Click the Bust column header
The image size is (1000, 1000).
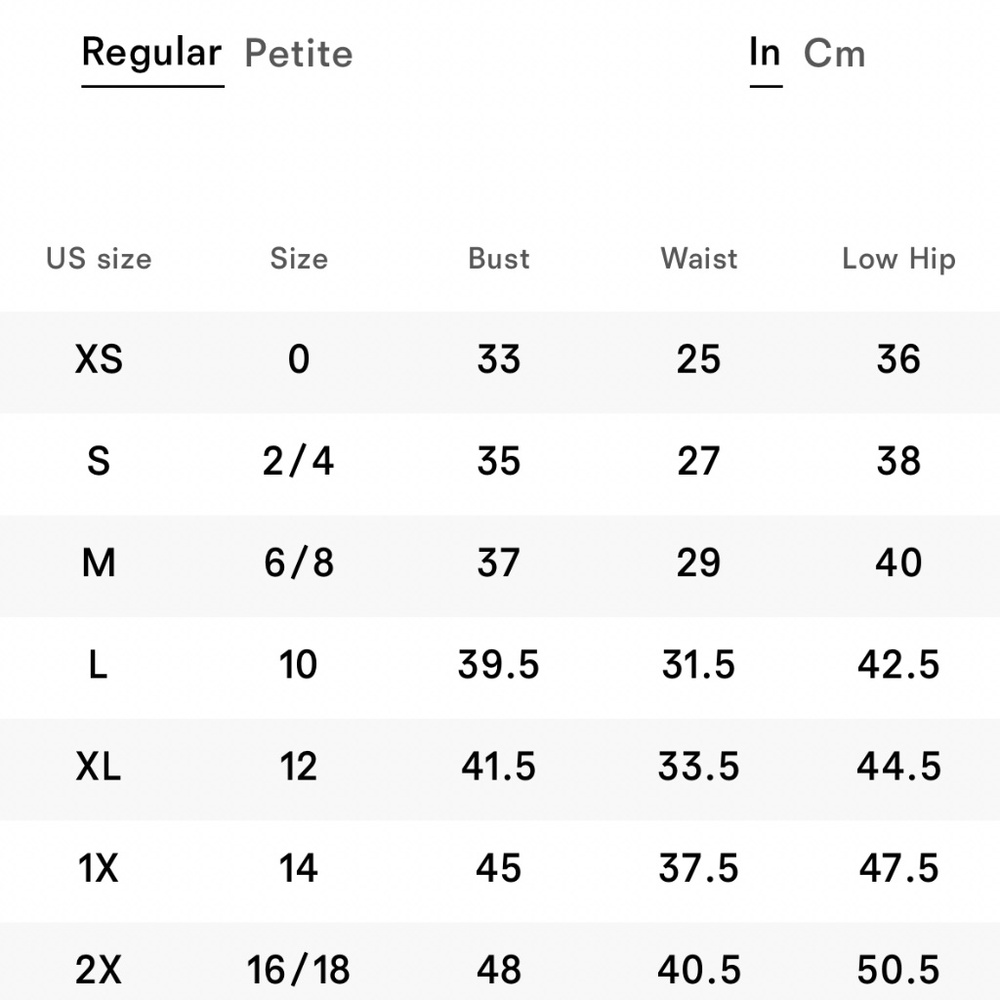point(499,259)
